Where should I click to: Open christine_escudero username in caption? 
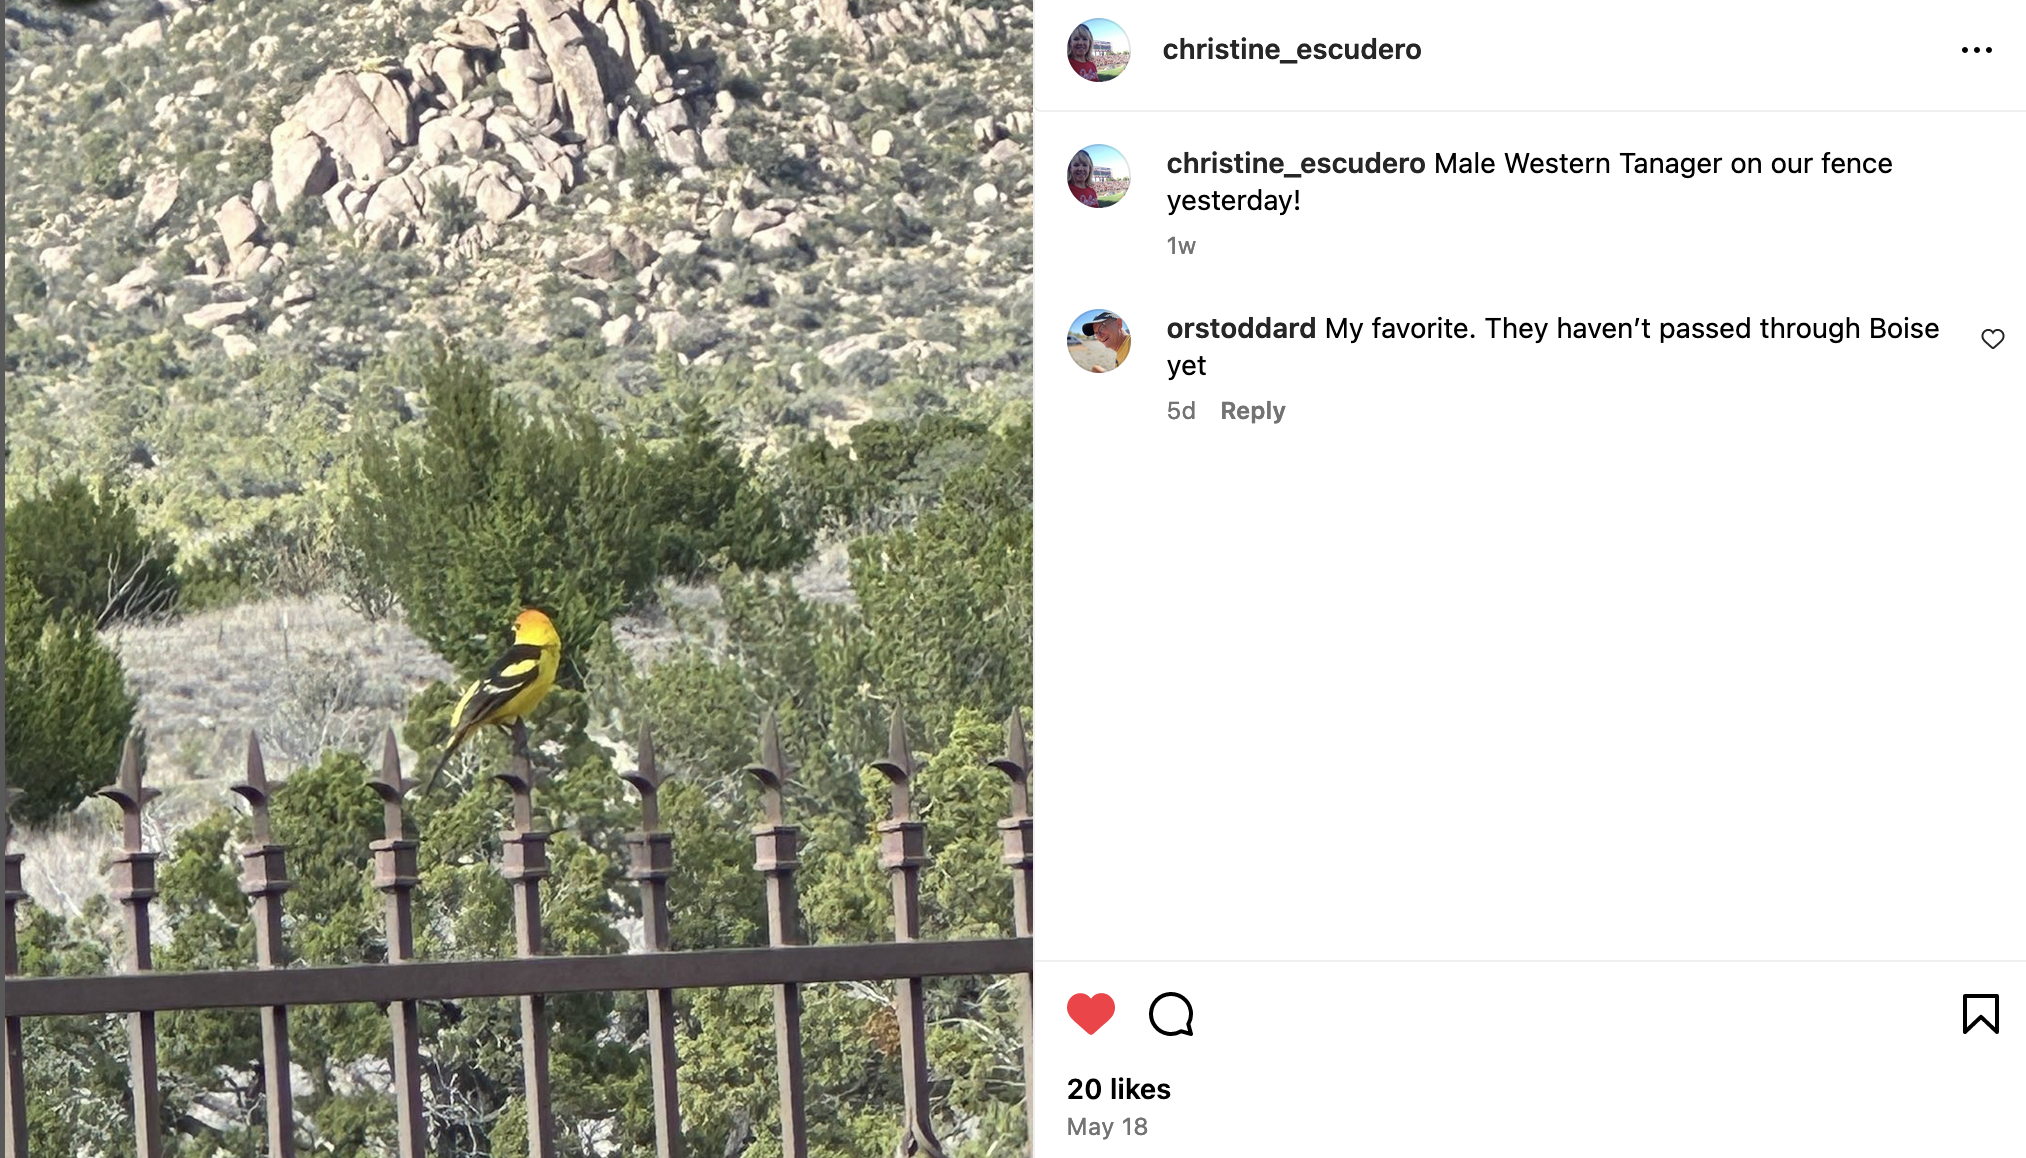pyautogui.click(x=1295, y=163)
